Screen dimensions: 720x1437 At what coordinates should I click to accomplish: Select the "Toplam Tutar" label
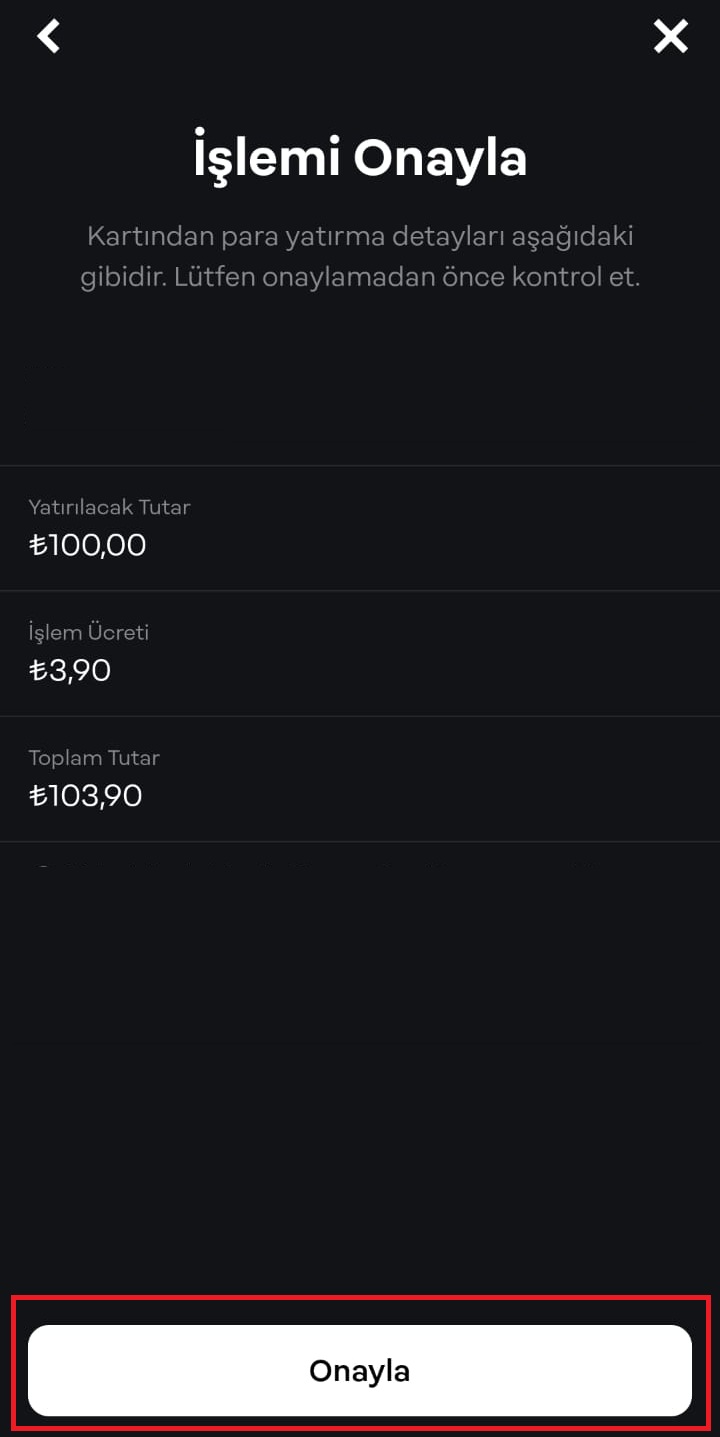point(94,758)
